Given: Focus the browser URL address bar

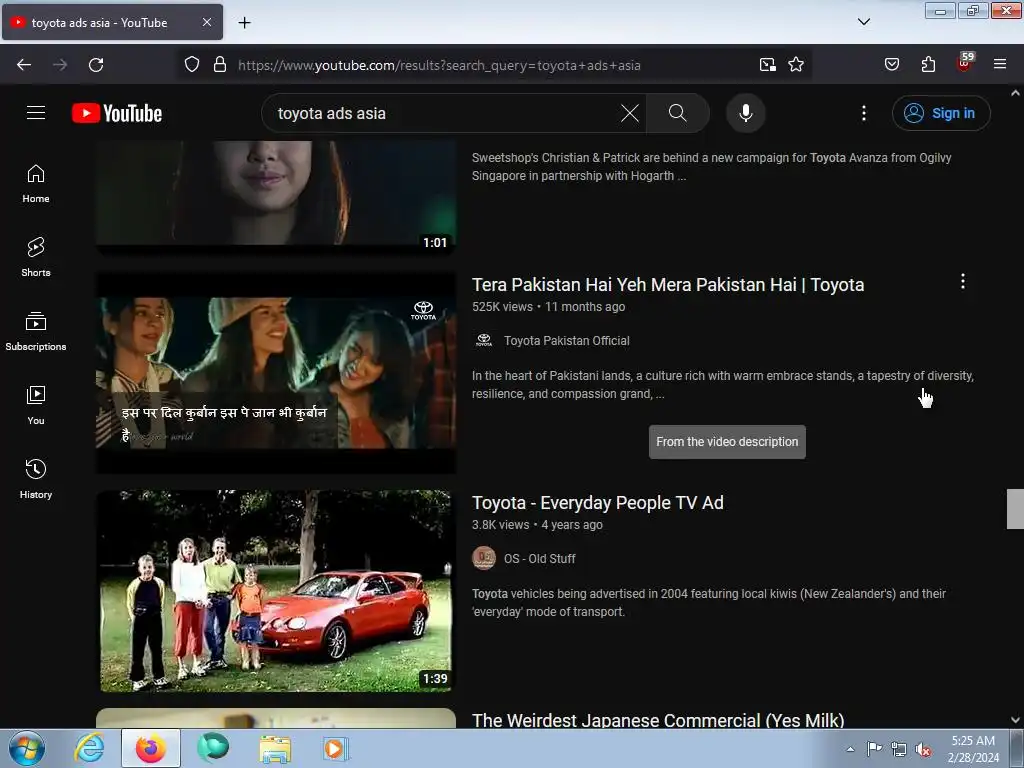Looking at the screenshot, I should [493, 65].
